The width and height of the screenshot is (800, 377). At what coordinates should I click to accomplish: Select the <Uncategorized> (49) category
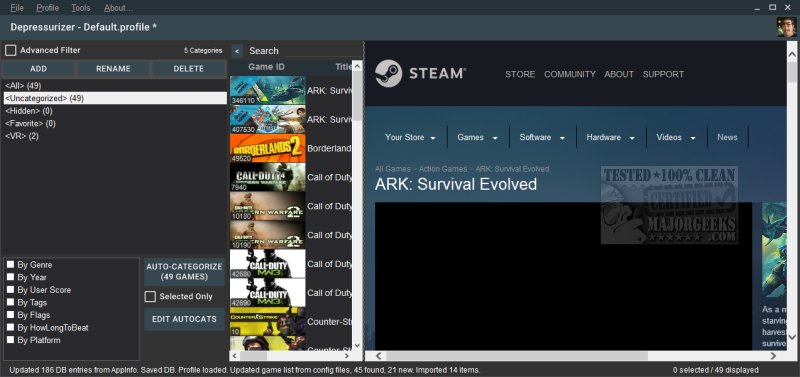pyautogui.click(x=115, y=98)
